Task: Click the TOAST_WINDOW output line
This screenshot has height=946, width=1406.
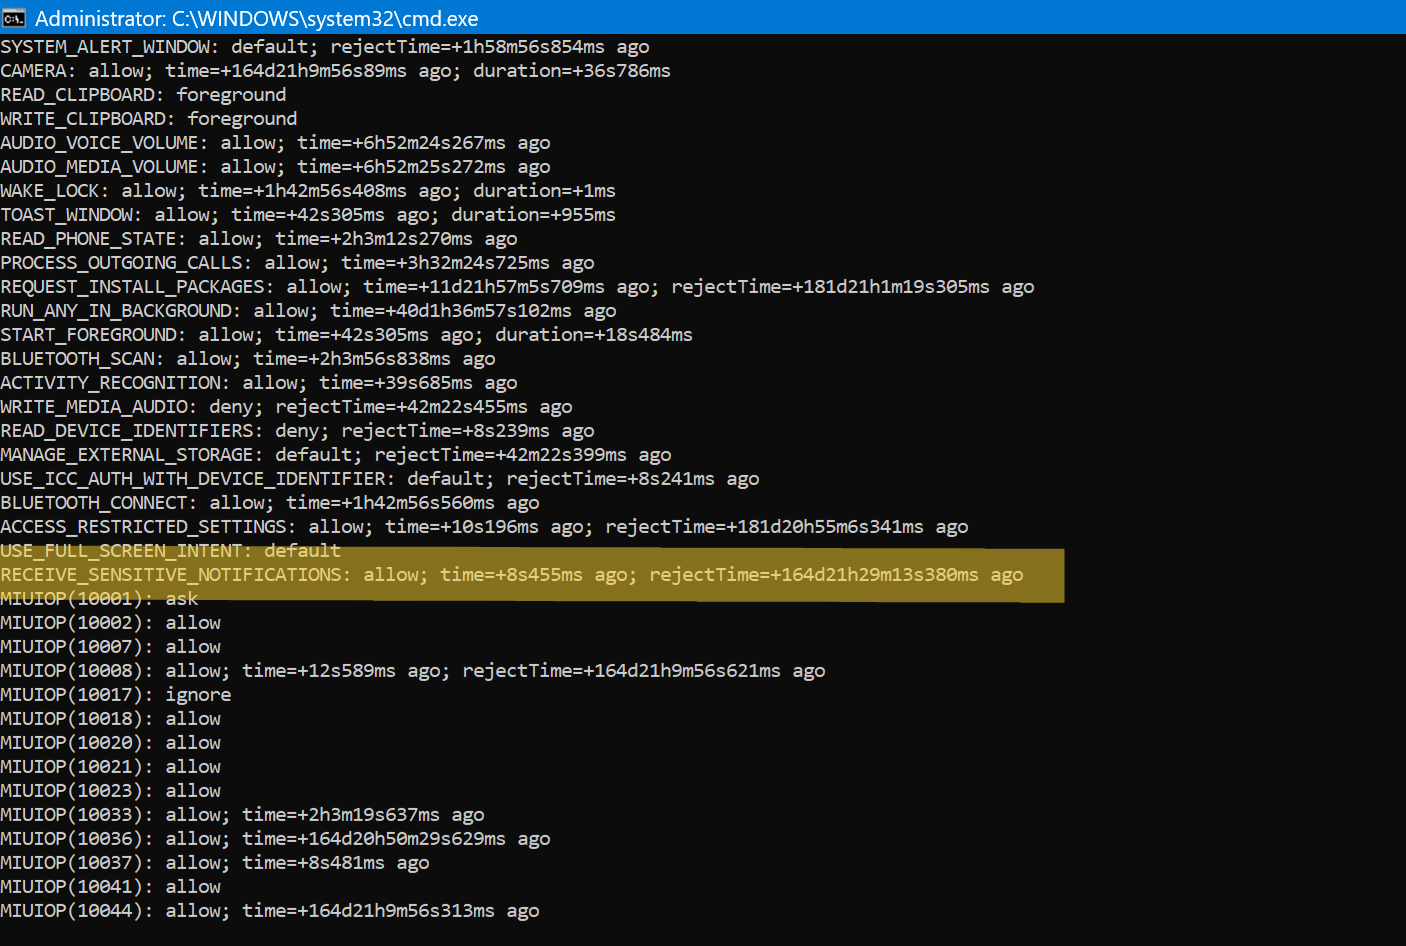Action: [x=307, y=215]
